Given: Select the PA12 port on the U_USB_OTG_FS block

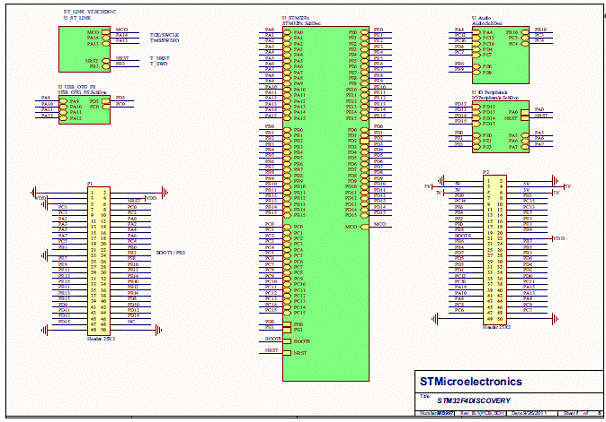Looking at the screenshot, I should 63,118.
